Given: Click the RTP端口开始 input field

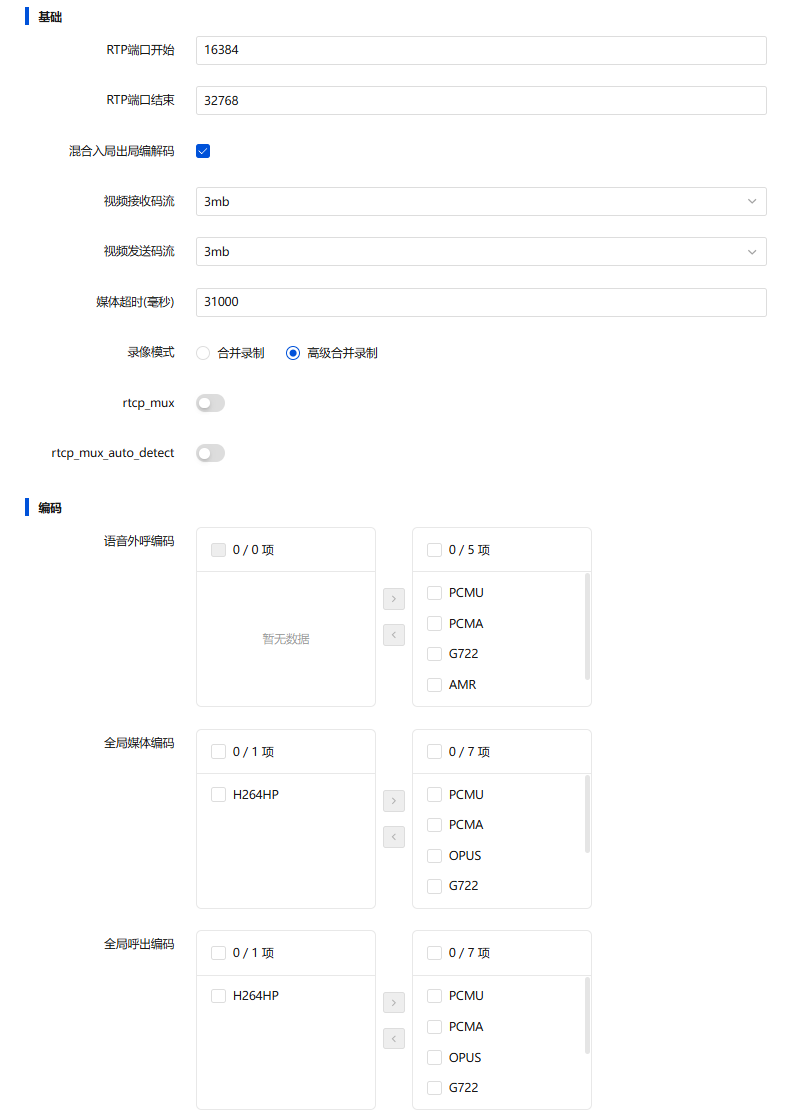Looking at the screenshot, I should 481,51.
